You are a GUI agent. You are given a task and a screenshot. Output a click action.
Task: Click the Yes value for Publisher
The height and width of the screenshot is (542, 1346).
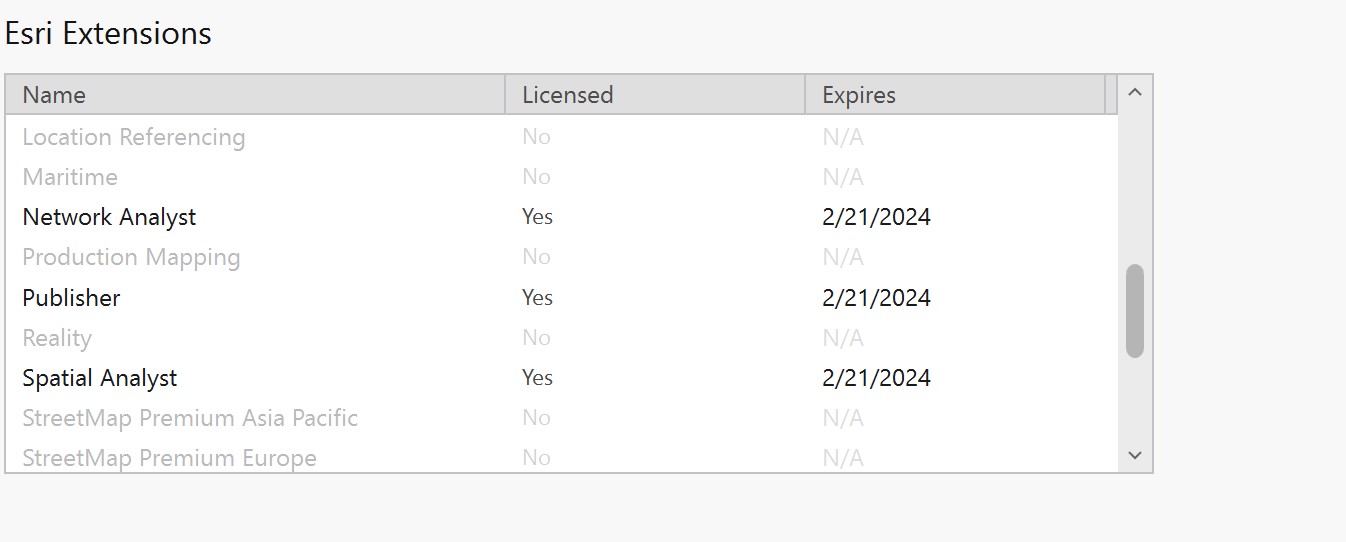tap(537, 298)
